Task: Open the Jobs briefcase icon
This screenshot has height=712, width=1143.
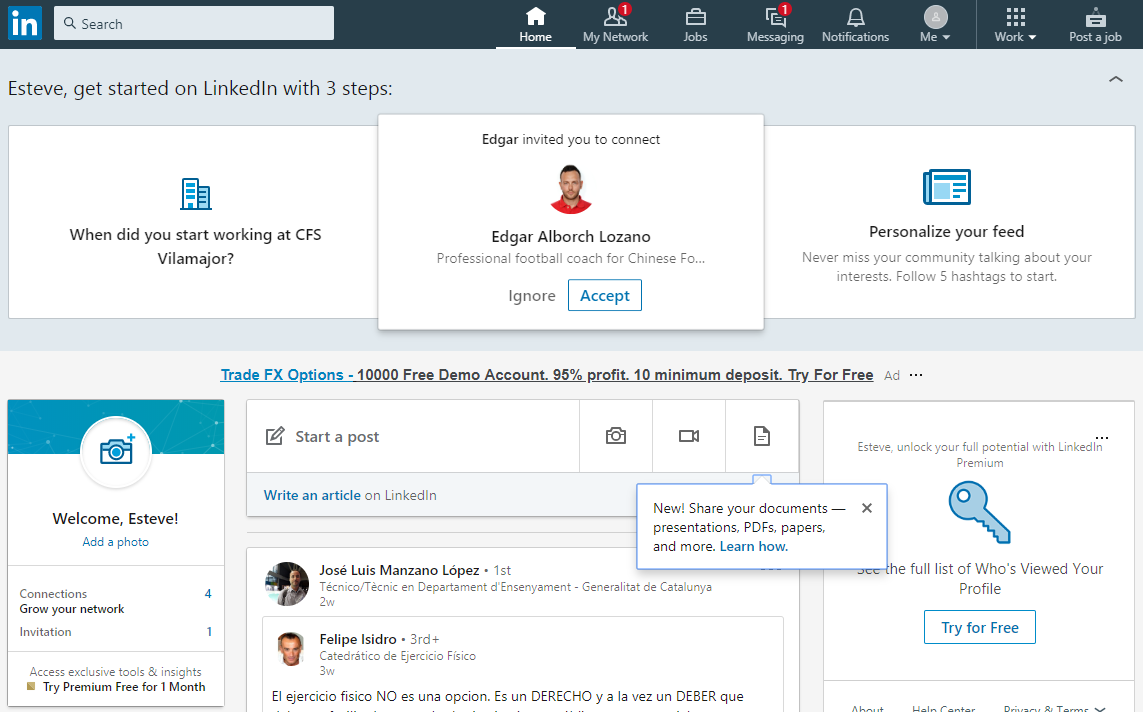Action: (x=695, y=18)
